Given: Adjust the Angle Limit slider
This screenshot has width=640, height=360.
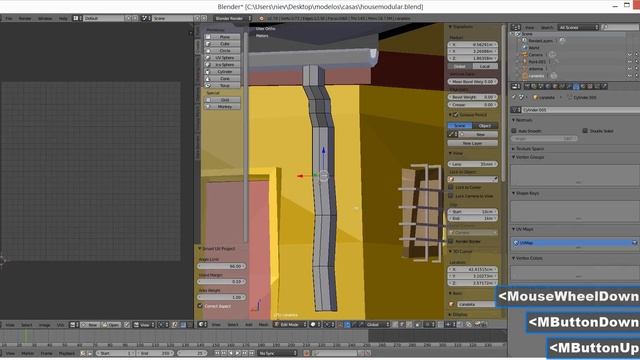Looking at the screenshot, I should pos(222,266).
